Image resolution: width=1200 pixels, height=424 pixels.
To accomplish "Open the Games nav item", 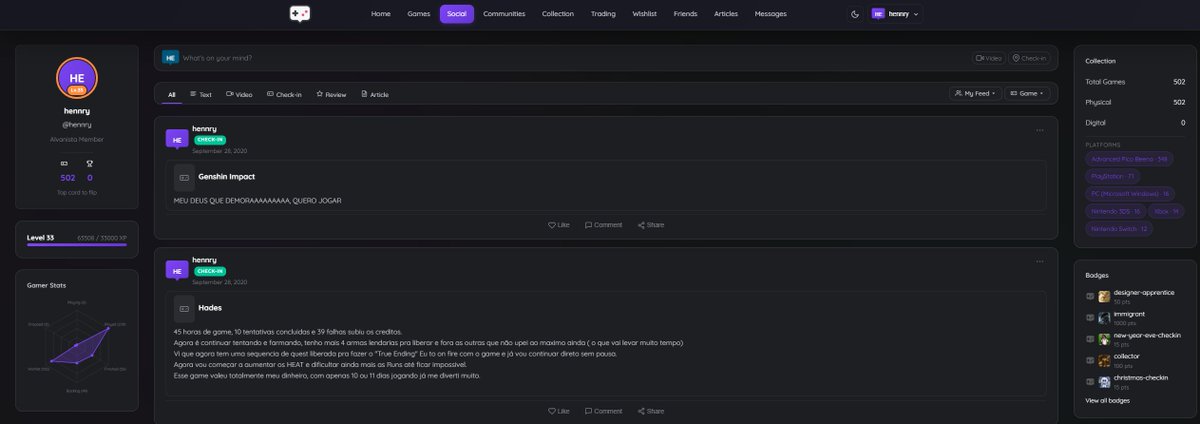I will pos(419,14).
